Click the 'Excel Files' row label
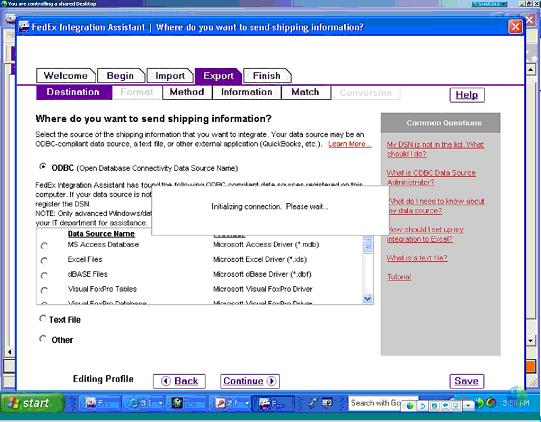This screenshot has height=422, width=541. [x=85, y=259]
